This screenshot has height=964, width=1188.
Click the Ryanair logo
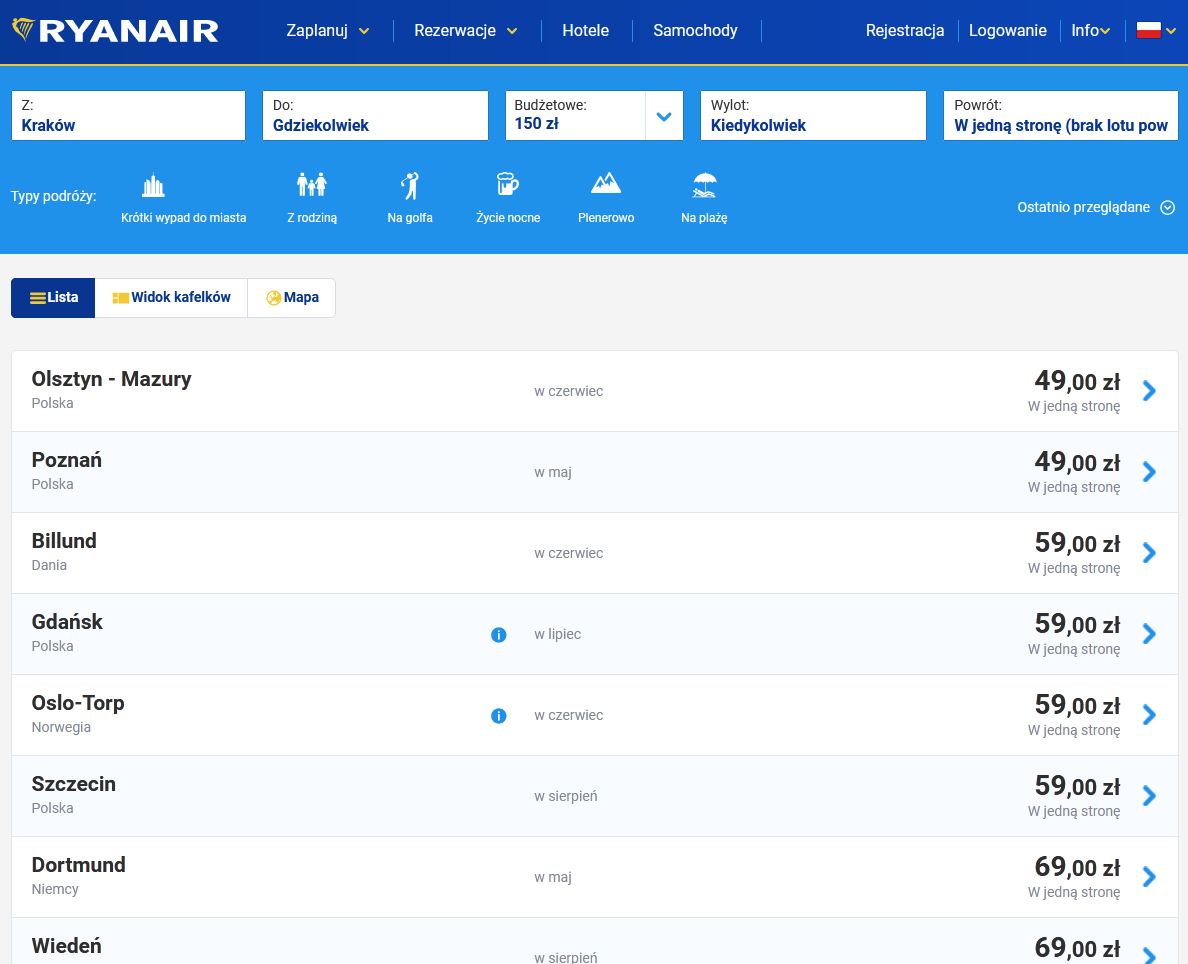click(x=115, y=31)
